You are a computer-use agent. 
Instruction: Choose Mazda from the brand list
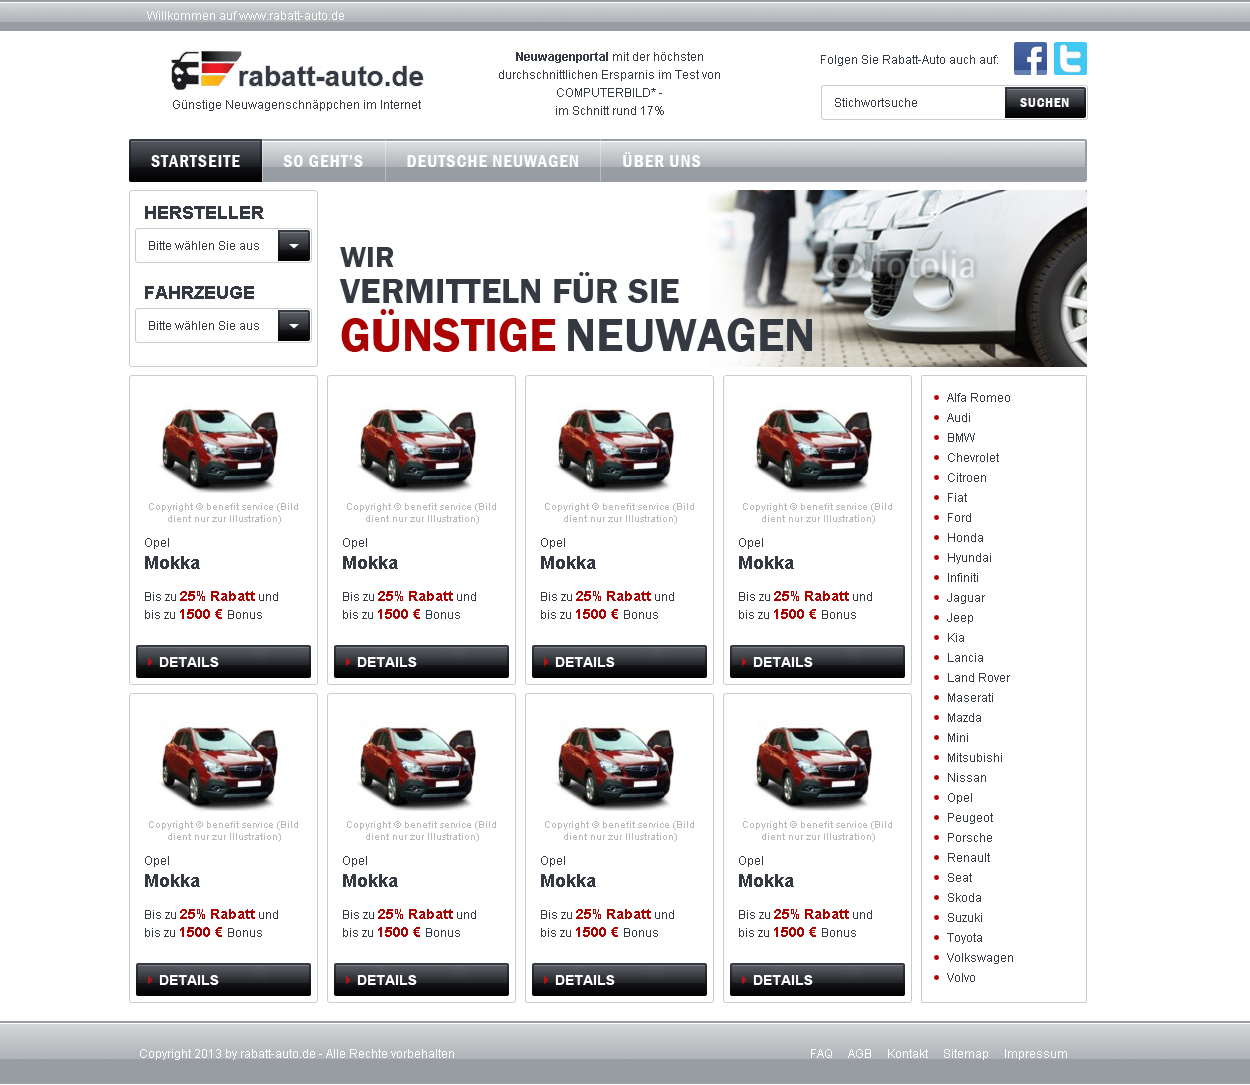[964, 718]
